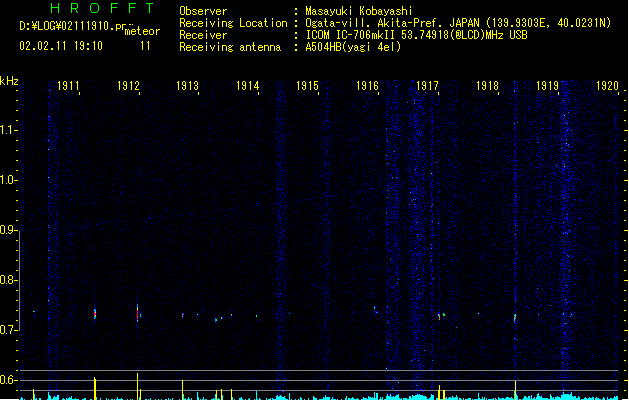Image resolution: width=629 pixels, height=400 pixels.
Task: Click the HROFFT title text
Action: pyautogui.click(x=102, y=8)
